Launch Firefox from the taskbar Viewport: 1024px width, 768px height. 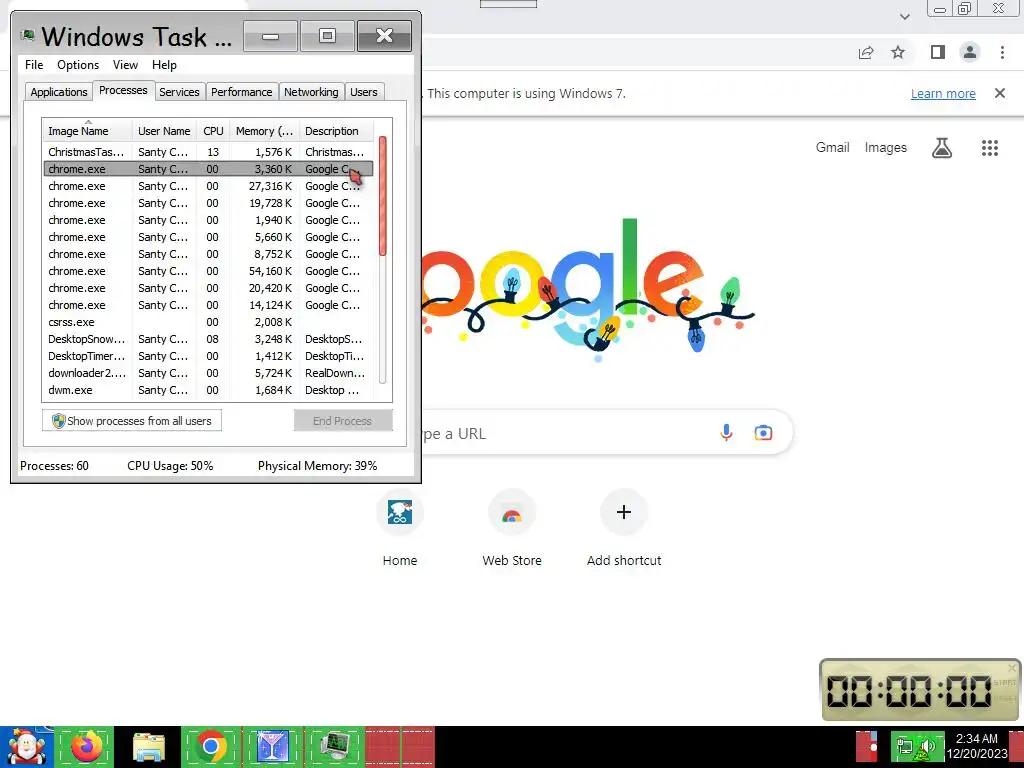pyautogui.click(x=87, y=746)
